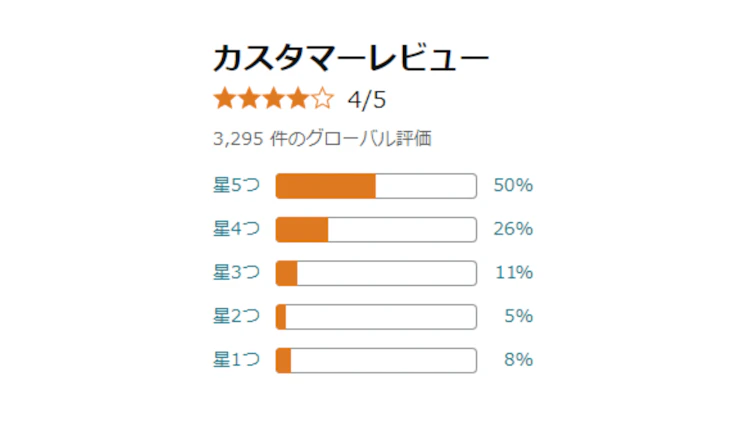This screenshot has width=750, height=422.
Task: Click the 5-star histogram bar
Action: pos(376,186)
